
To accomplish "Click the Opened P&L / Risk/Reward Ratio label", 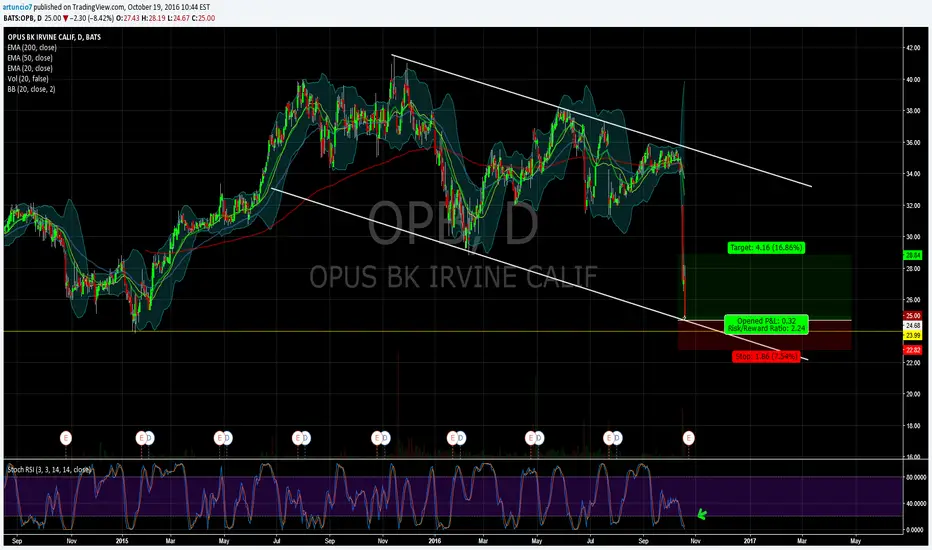I will pyautogui.click(x=766, y=325).
